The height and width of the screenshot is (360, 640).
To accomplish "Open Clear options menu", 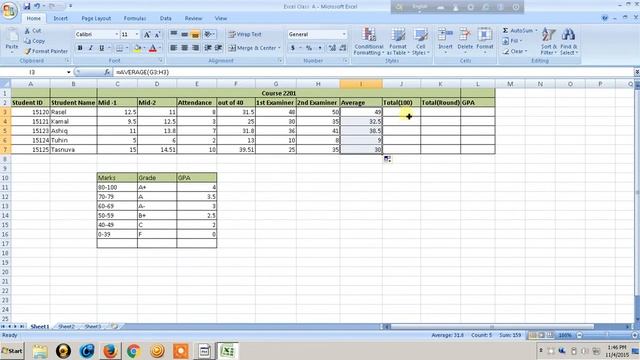I will pos(515,51).
